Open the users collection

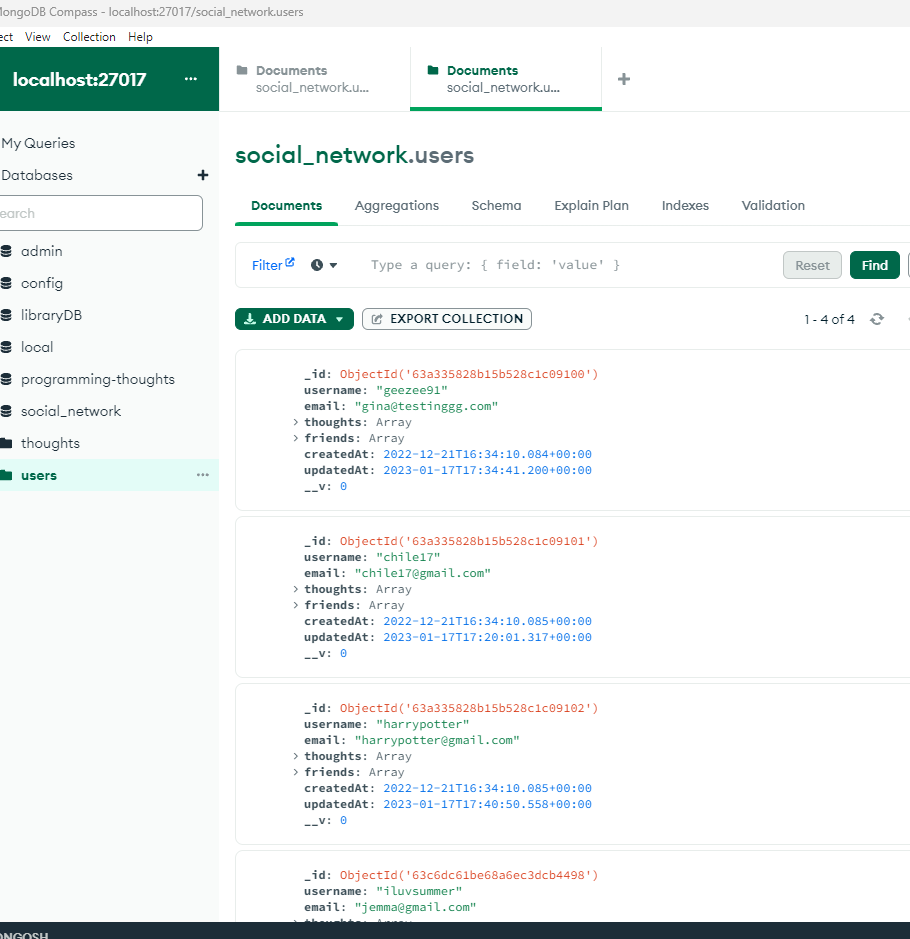click(39, 475)
